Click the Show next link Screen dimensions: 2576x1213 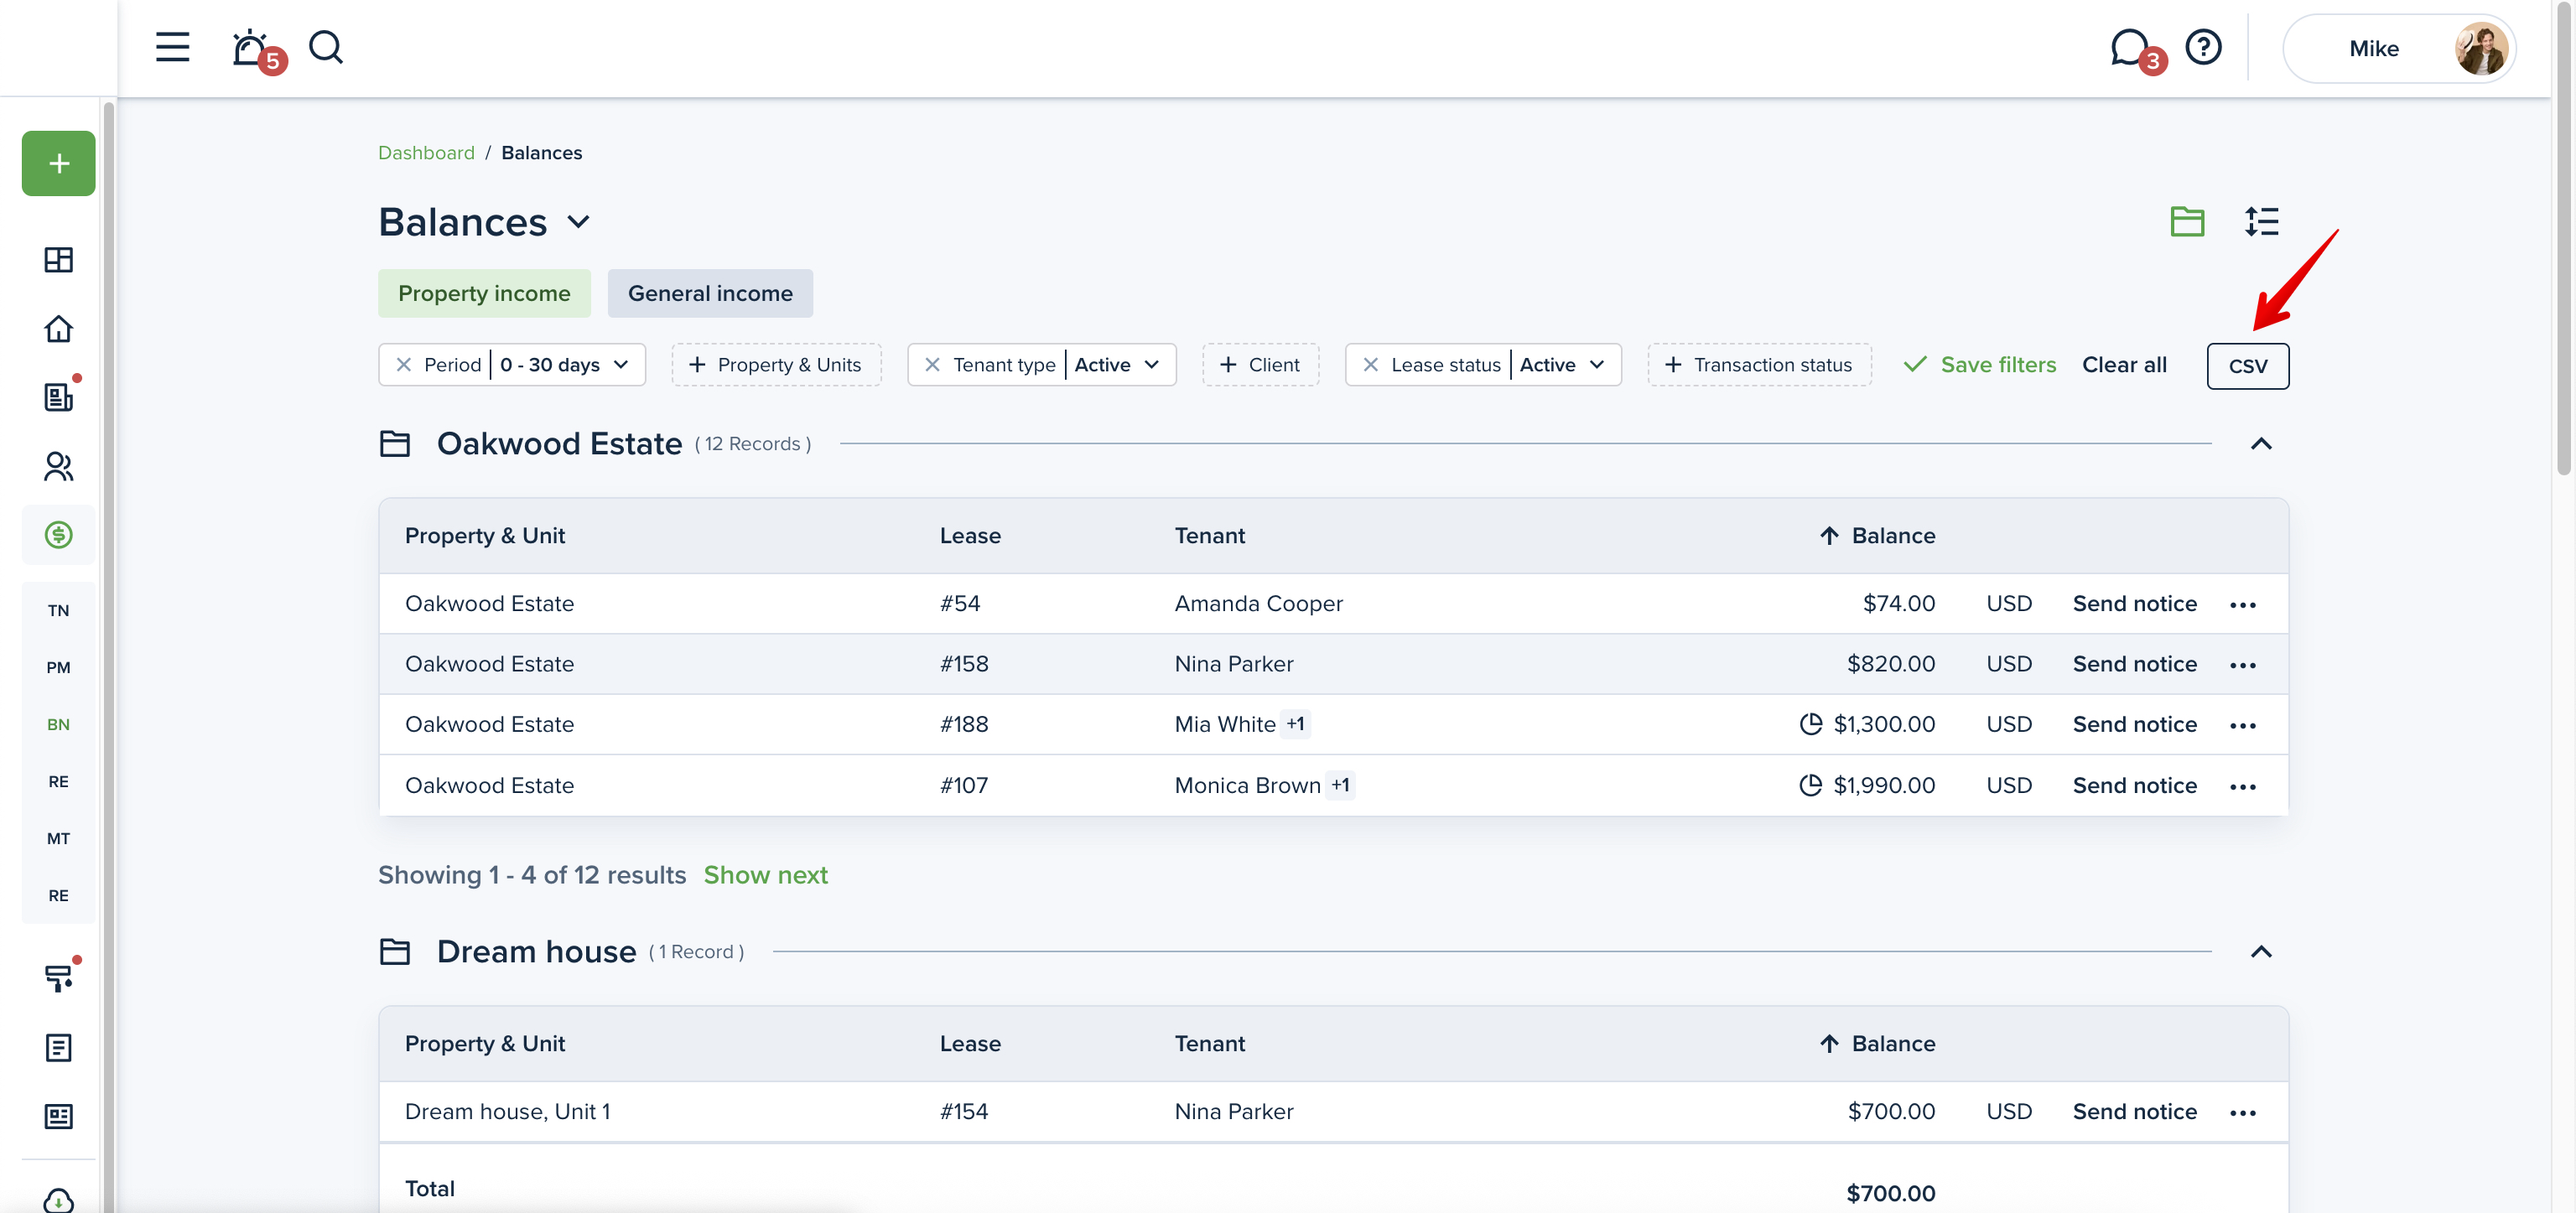pyautogui.click(x=765, y=875)
